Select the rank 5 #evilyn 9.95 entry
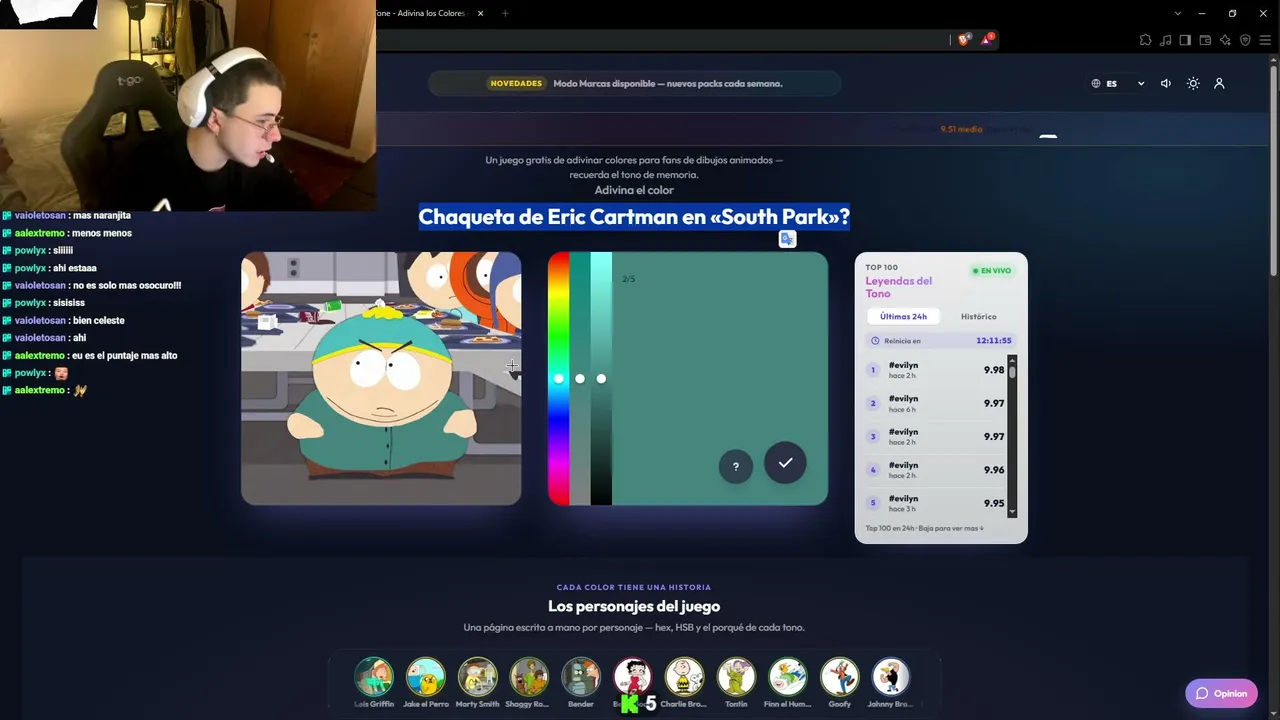Screen dimensions: 1280x720 coord(936,503)
